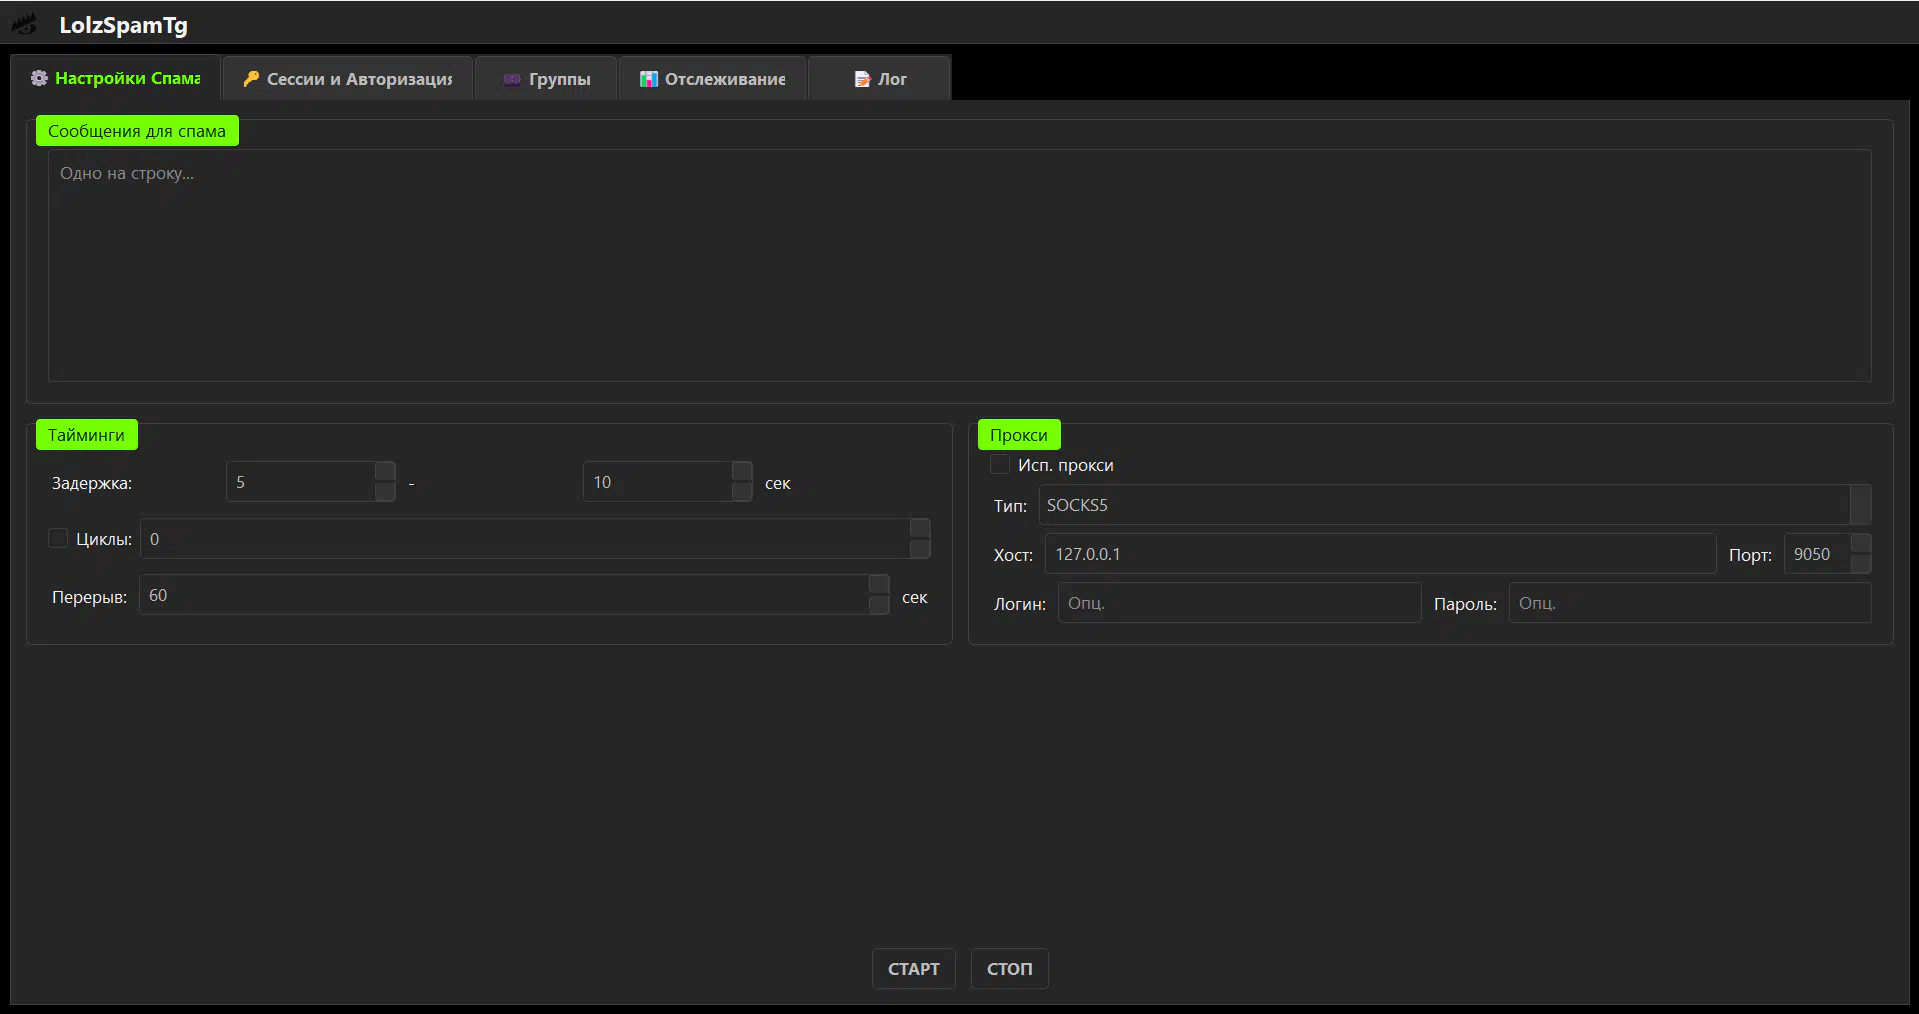Switch to the Группы tab
Viewport: 1919px width, 1014px height.
click(546, 79)
